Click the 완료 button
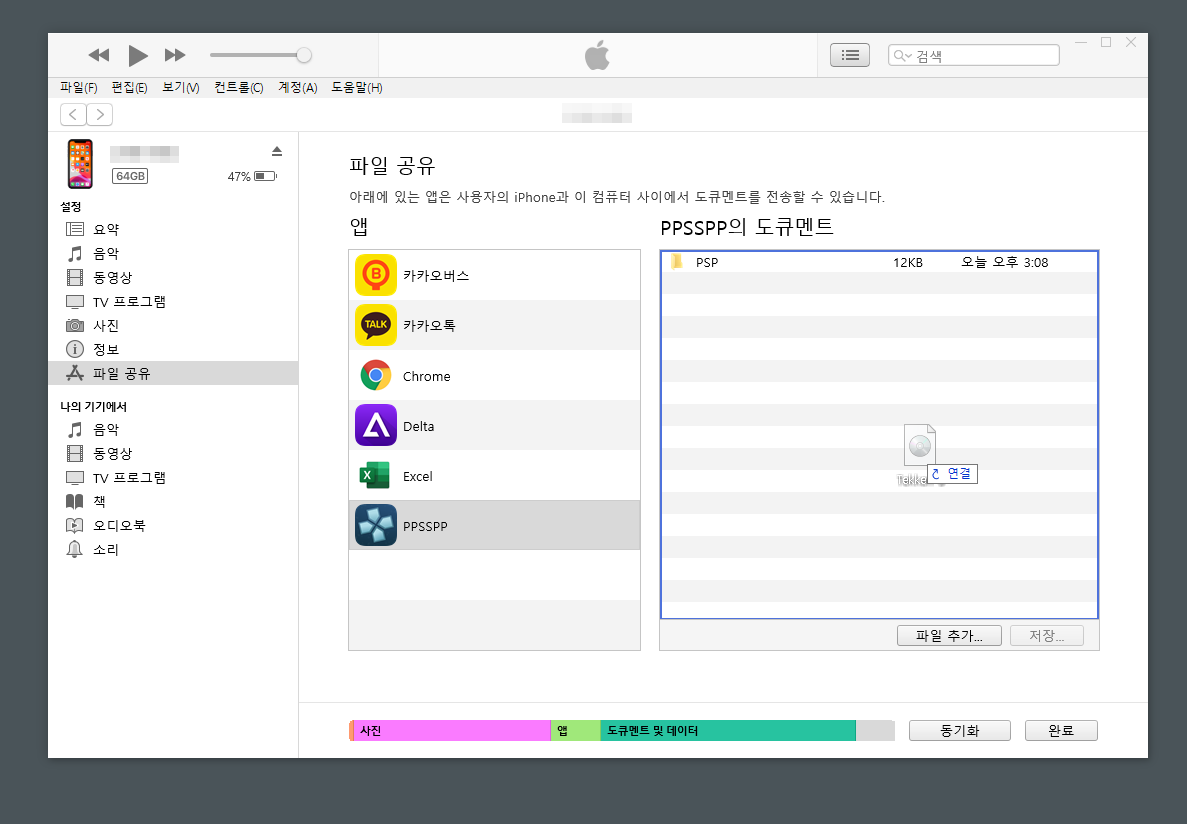 coord(1061,731)
